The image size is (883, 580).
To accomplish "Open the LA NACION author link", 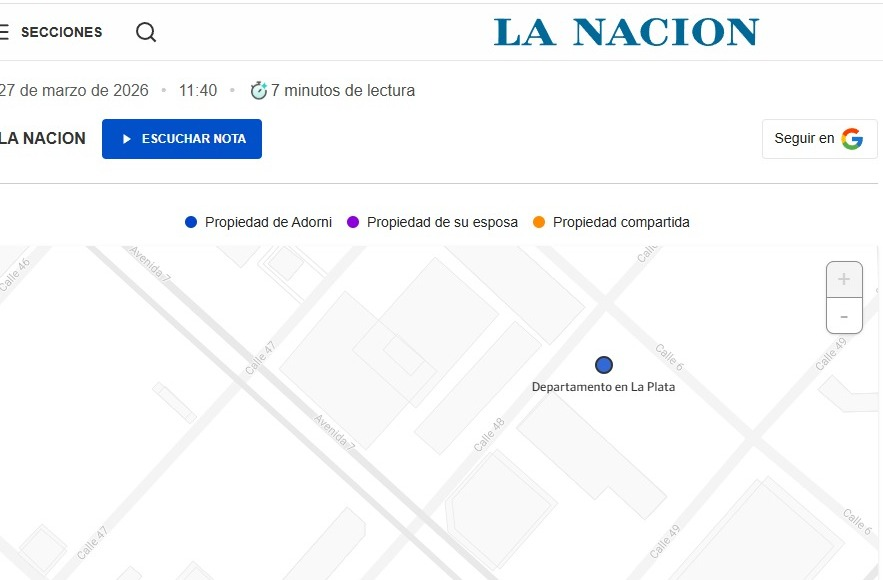I will coord(42,139).
